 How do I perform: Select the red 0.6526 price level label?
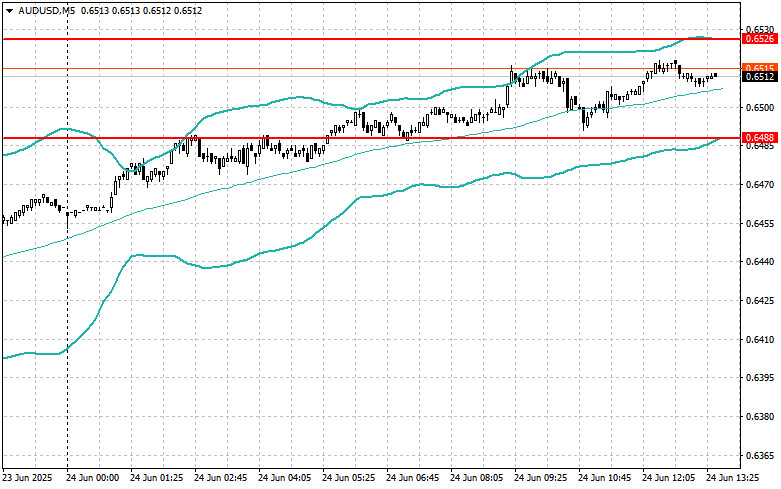[760, 39]
